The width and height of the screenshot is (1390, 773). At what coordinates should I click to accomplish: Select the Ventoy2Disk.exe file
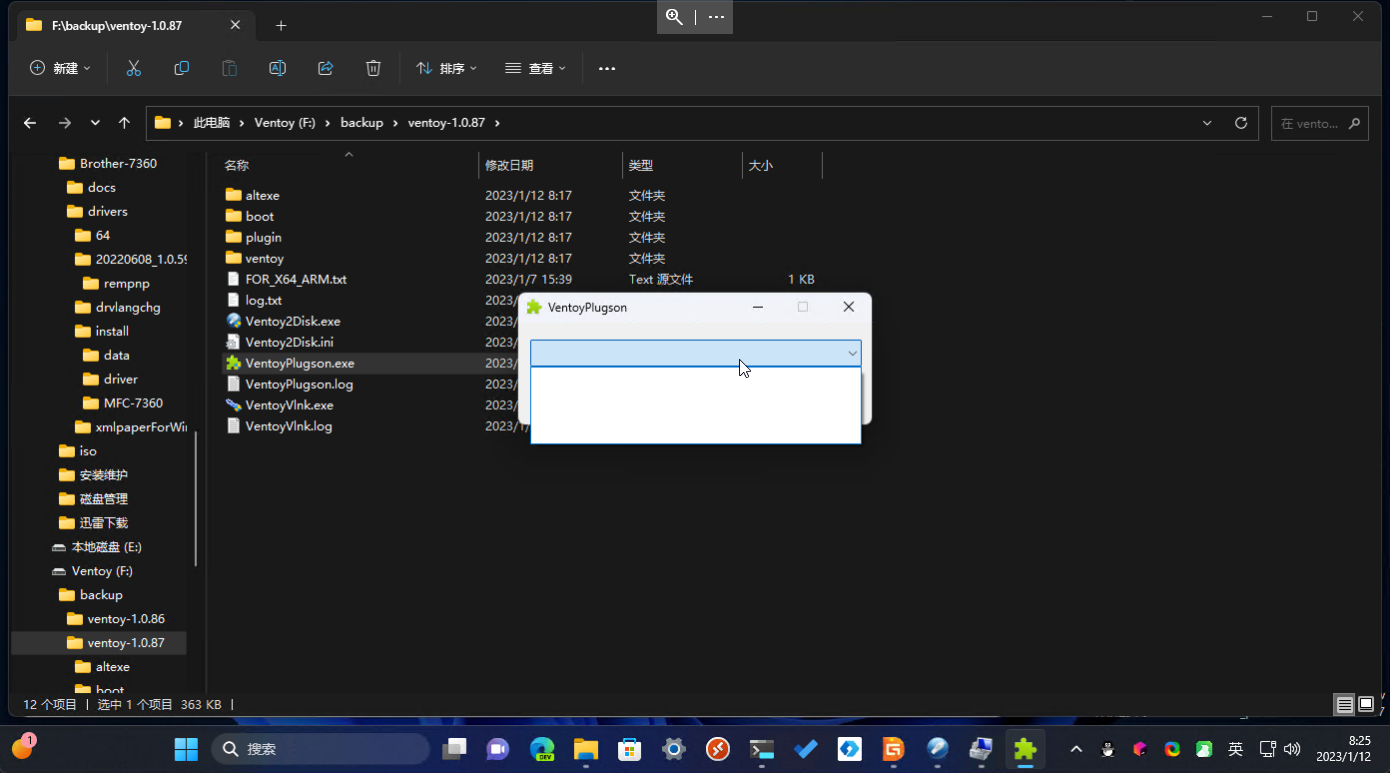293,321
